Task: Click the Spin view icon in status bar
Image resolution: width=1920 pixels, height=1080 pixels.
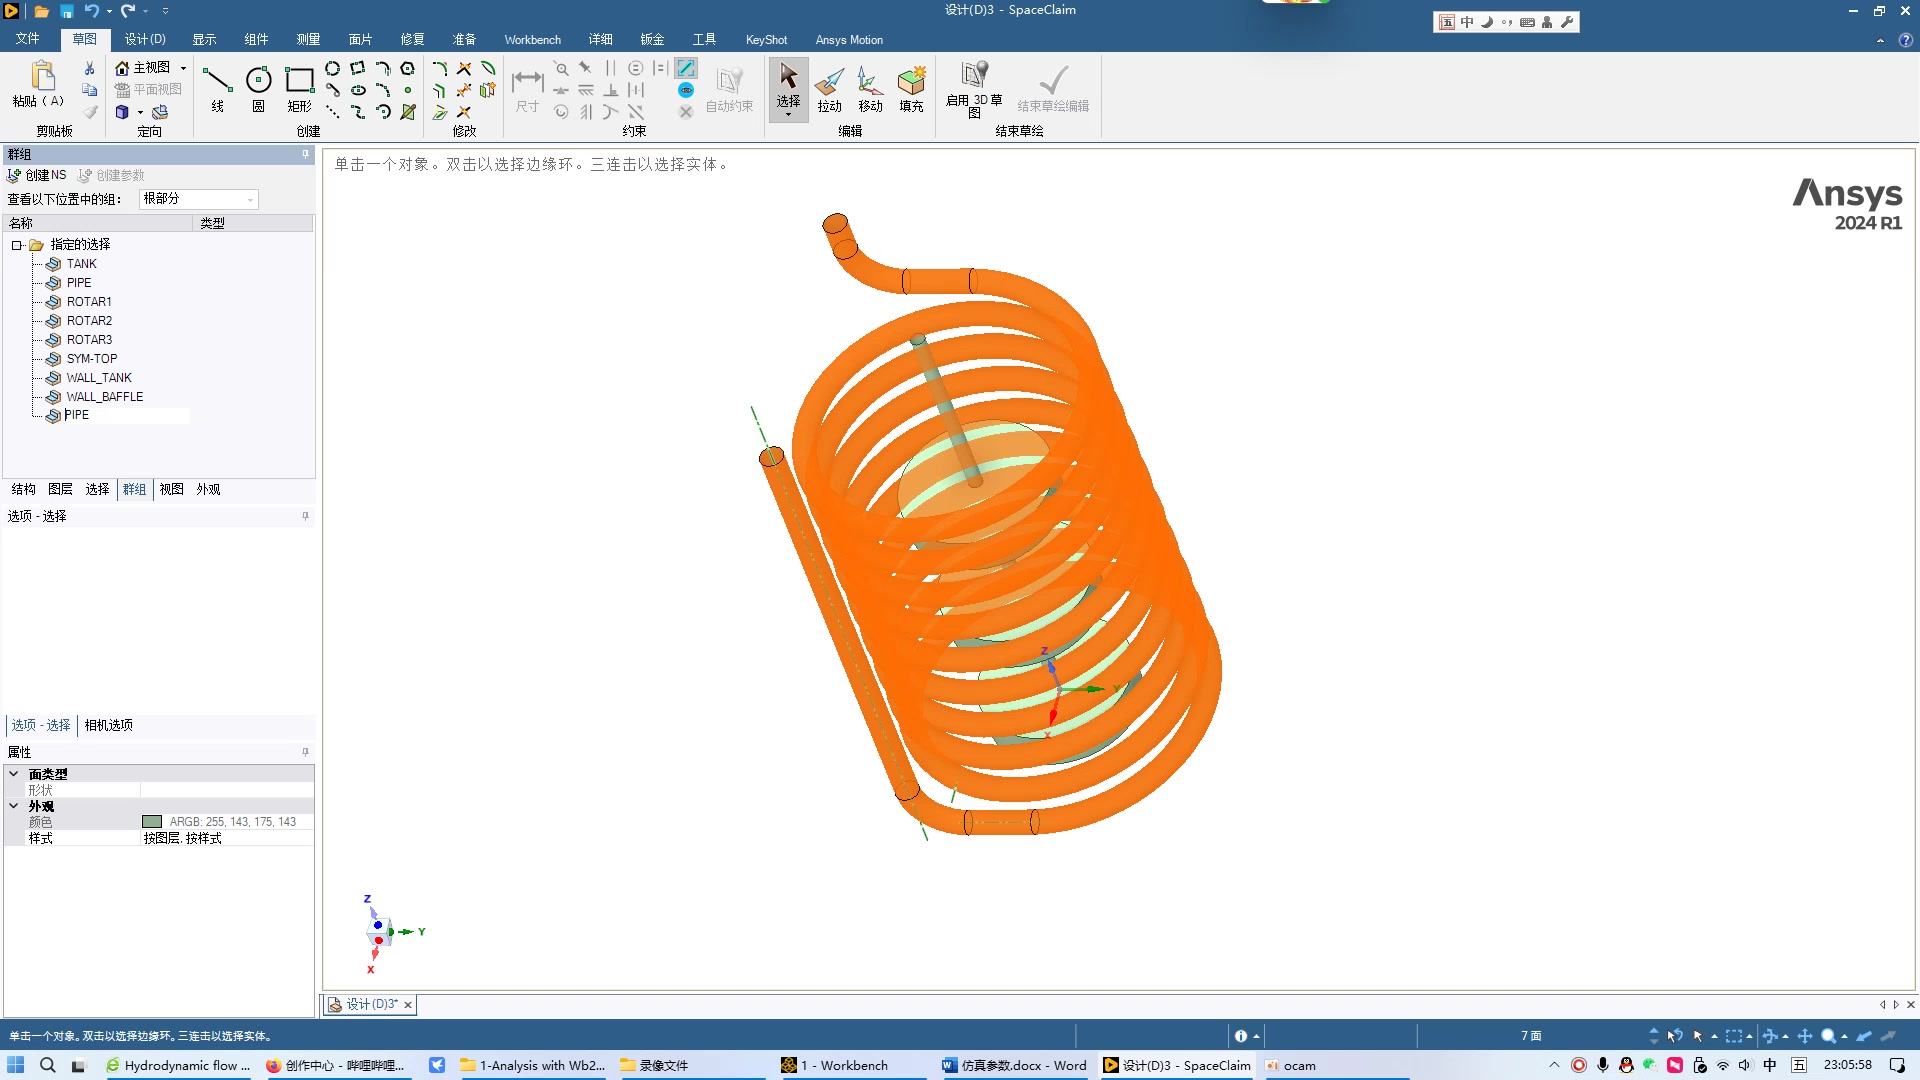Action: pos(1770,1036)
